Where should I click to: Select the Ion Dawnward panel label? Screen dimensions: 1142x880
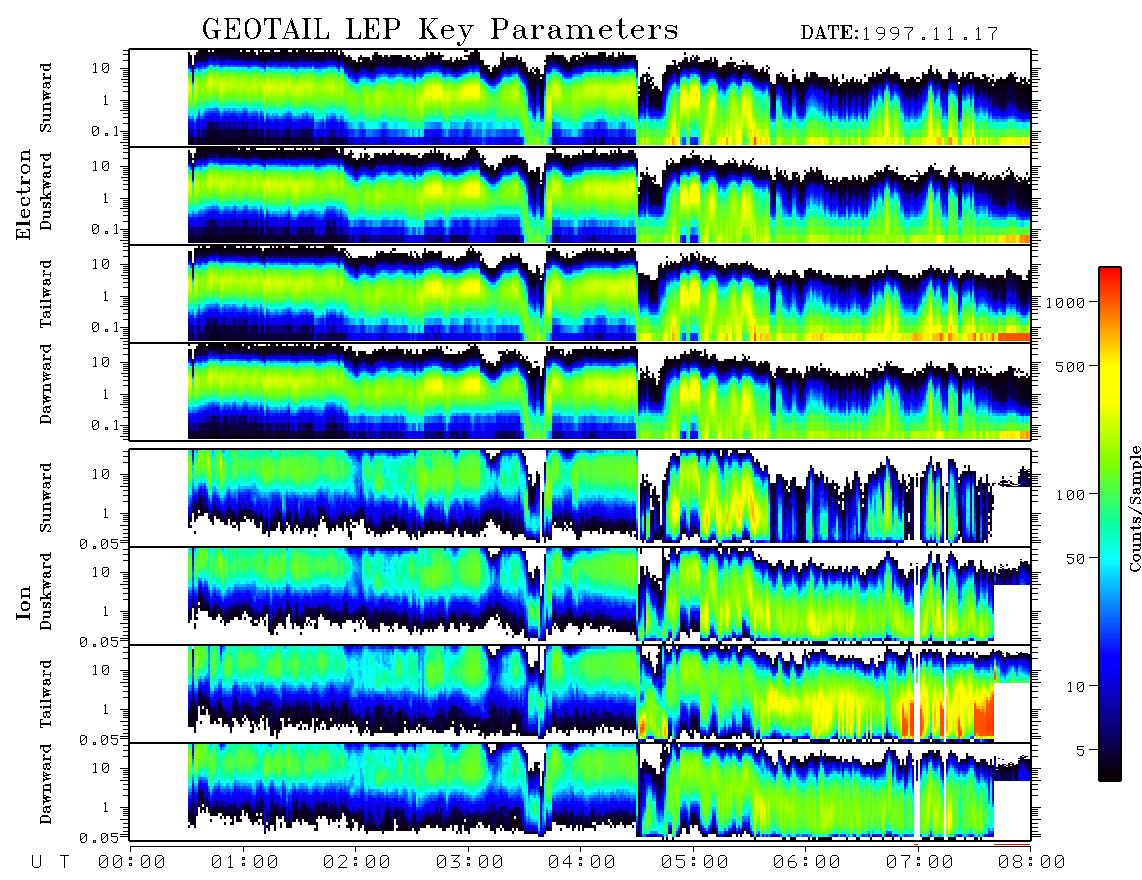click(x=46, y=784)
